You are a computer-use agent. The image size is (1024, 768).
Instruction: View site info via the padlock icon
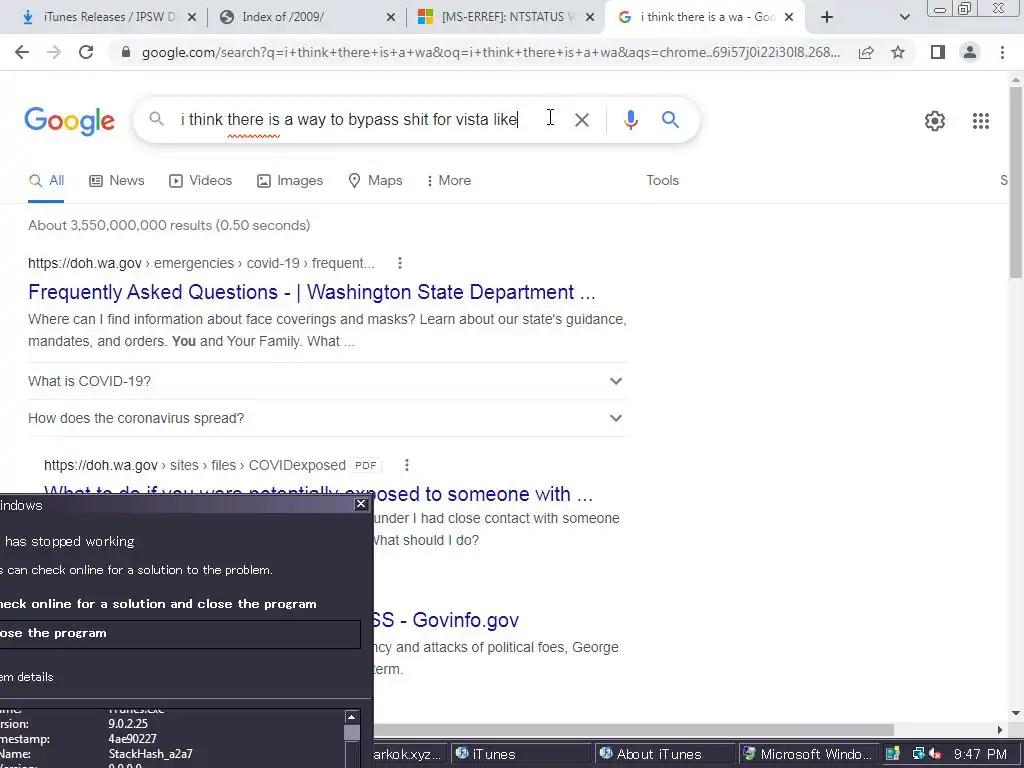click(125, 52)
